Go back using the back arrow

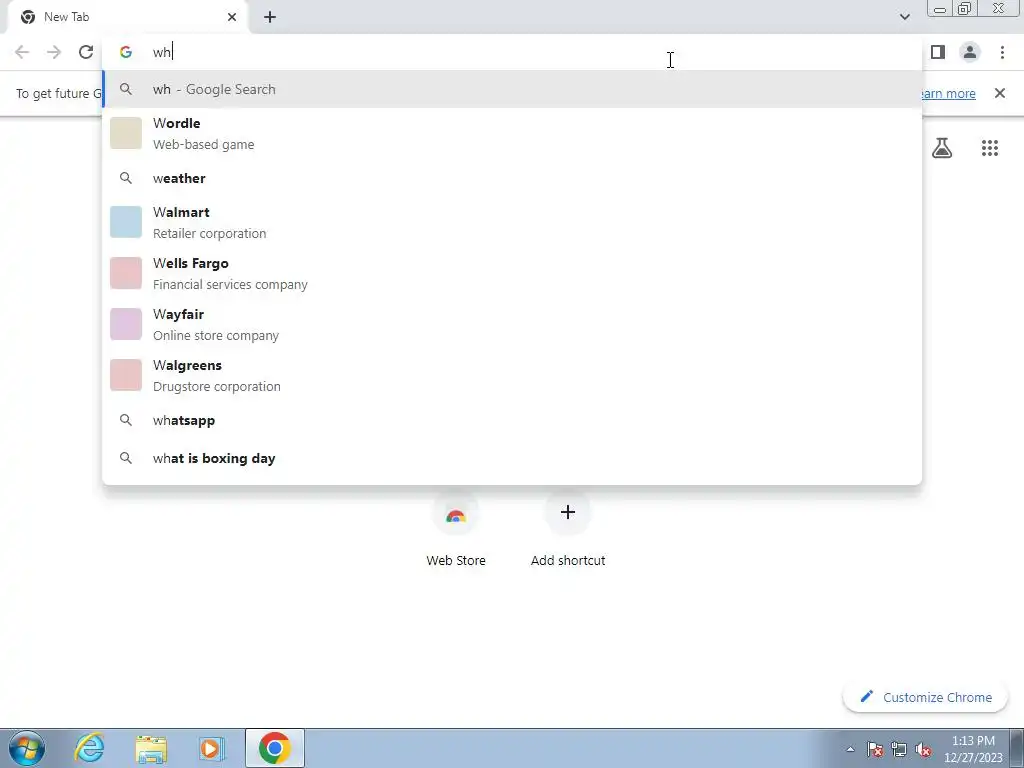(x=22, y=52)
